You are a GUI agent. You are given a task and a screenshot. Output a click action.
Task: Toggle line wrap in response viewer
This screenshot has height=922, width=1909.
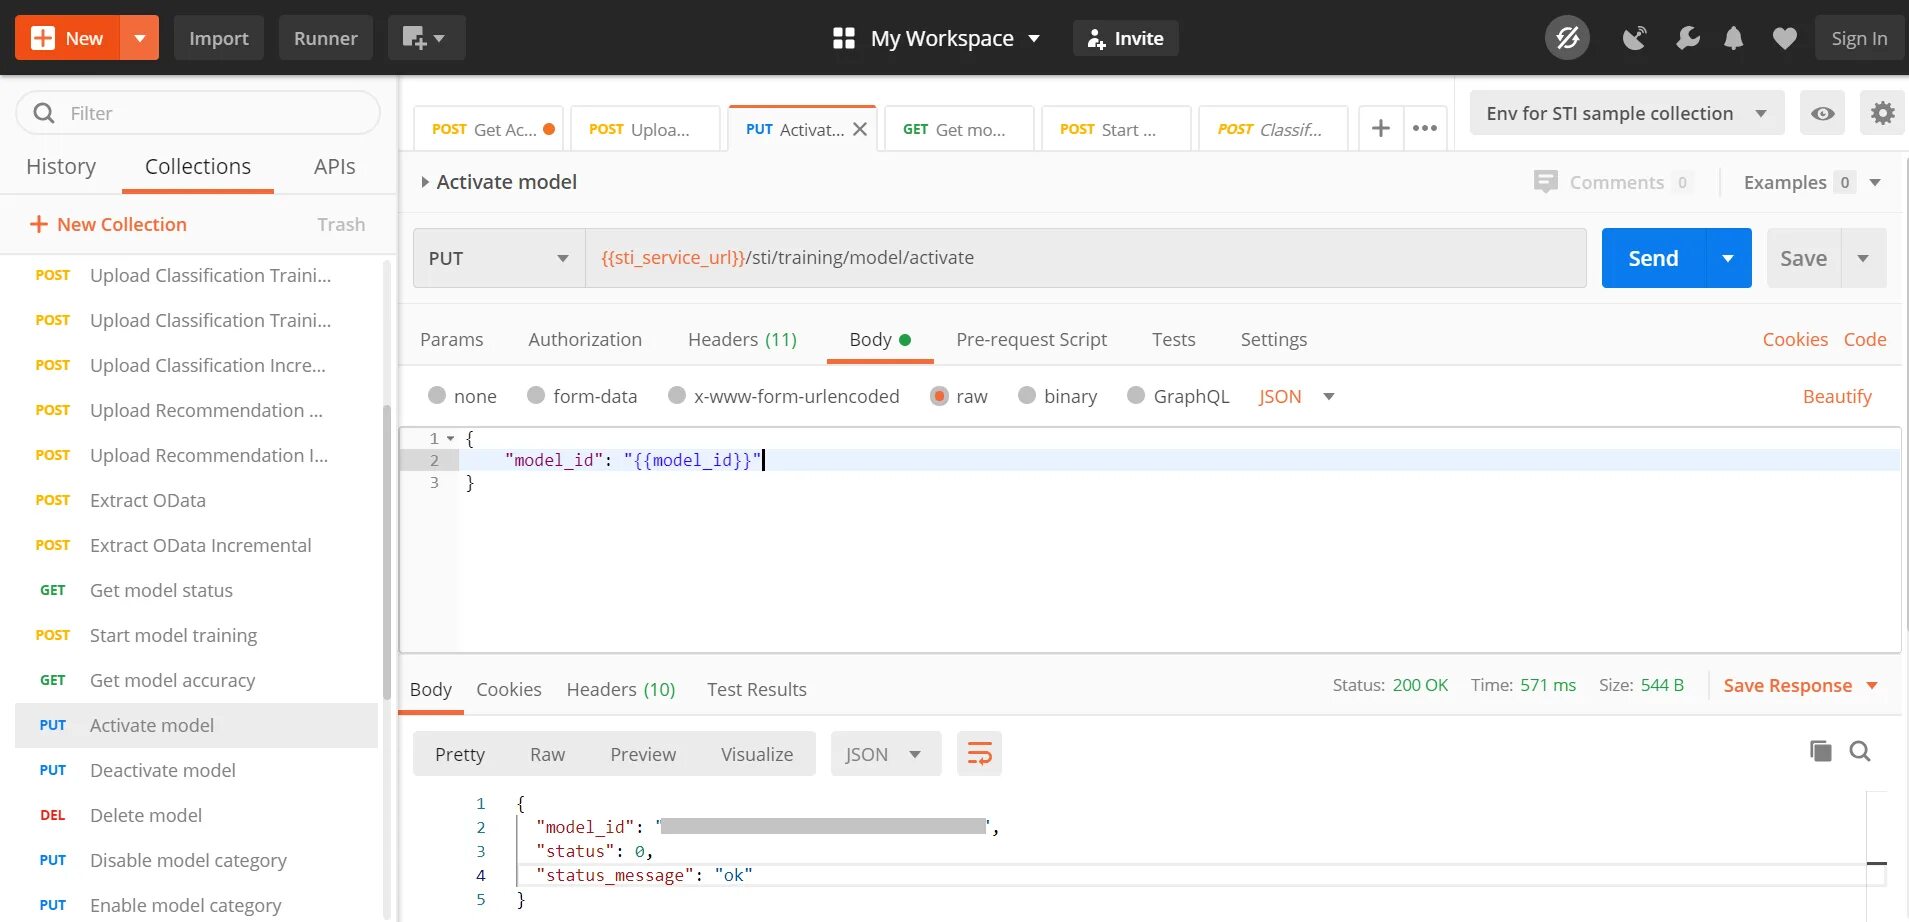coord(979,754)
